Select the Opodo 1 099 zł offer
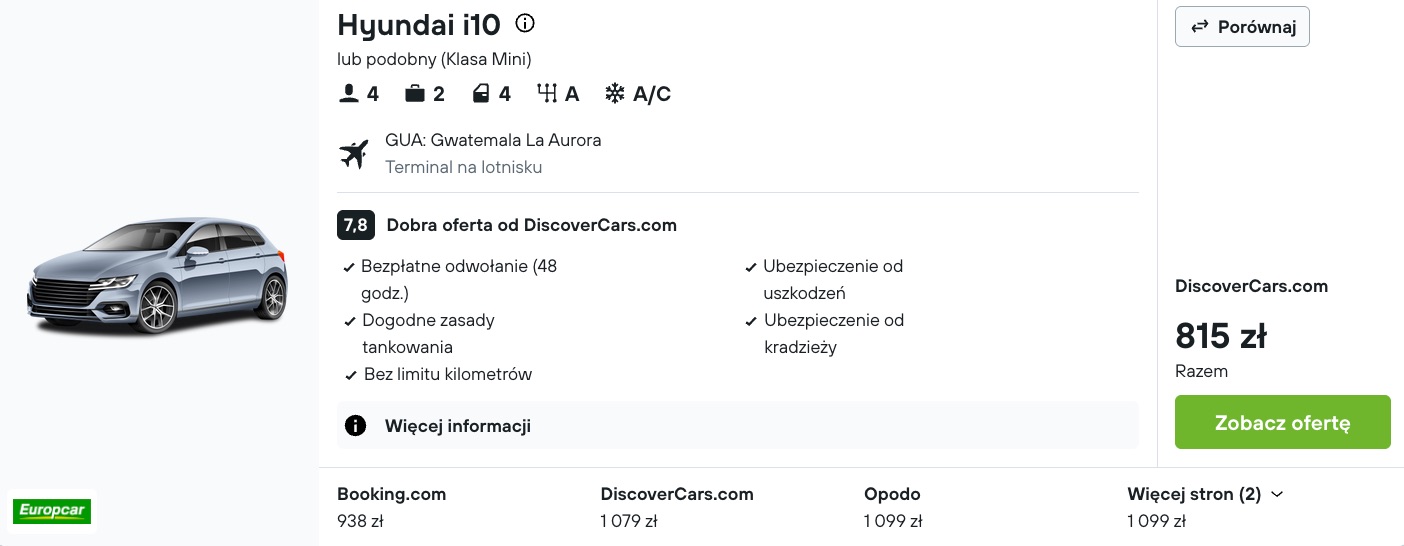 point(893,507)
